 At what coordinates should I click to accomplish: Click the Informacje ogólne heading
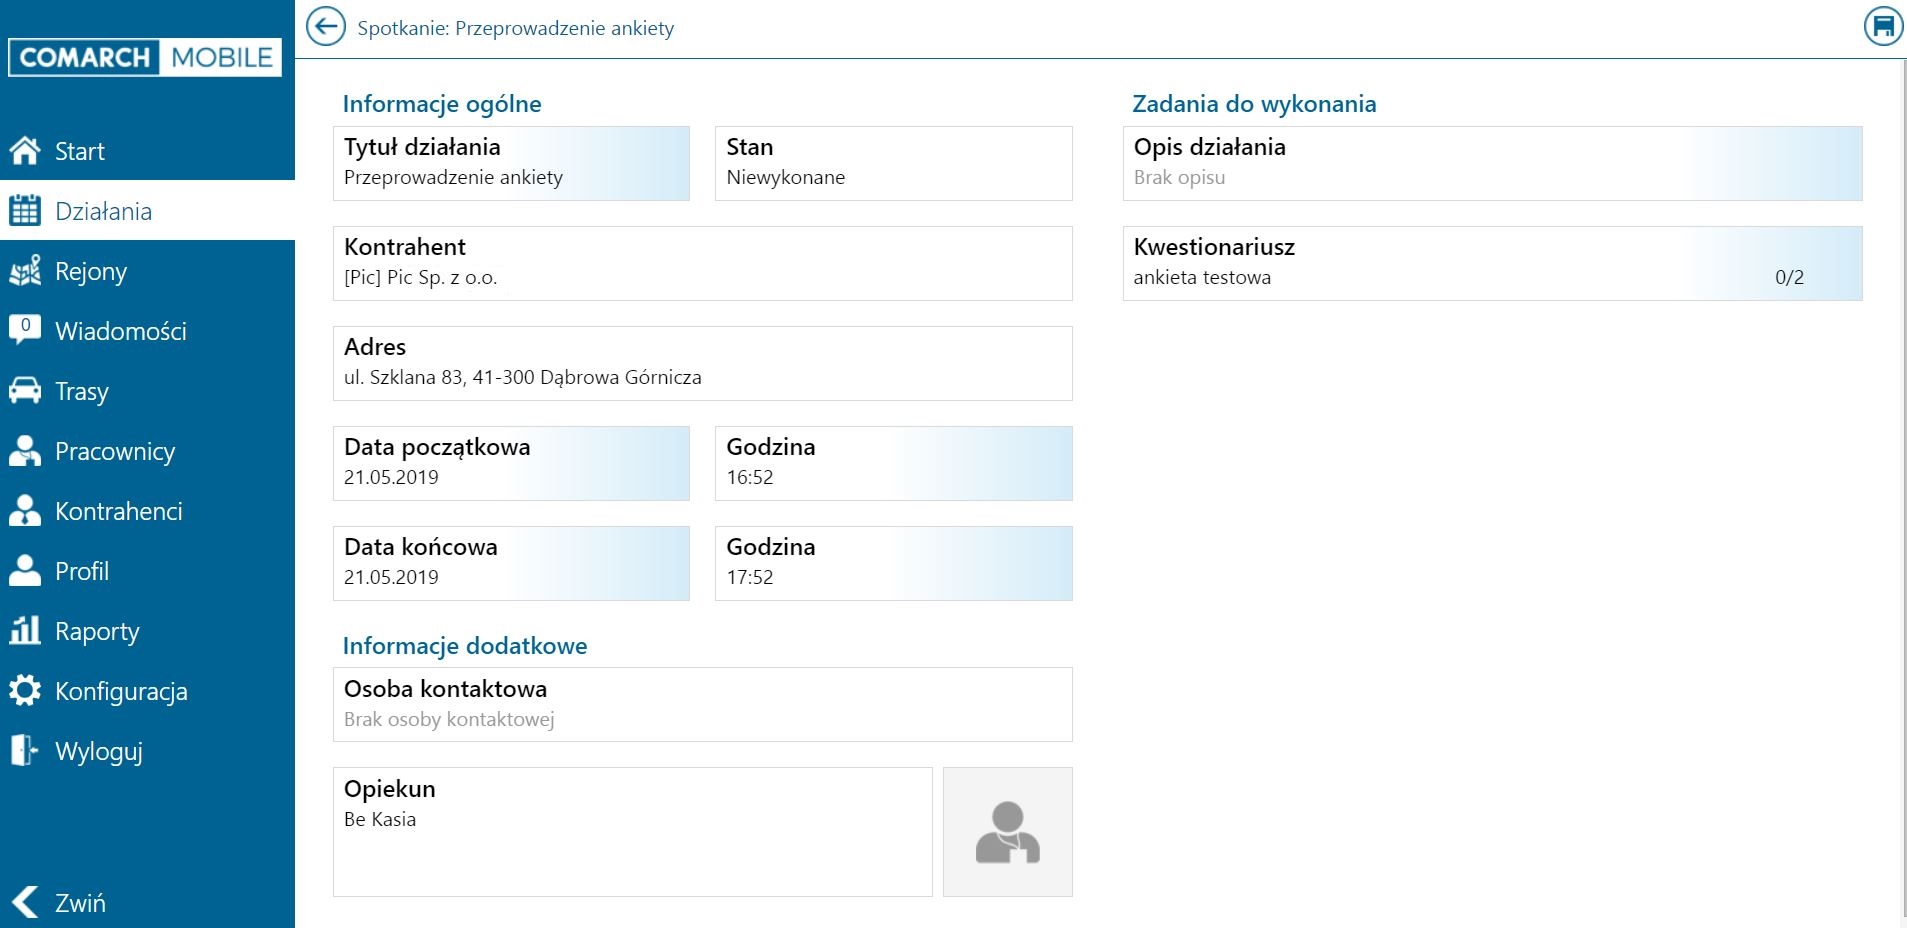[442, 104]
